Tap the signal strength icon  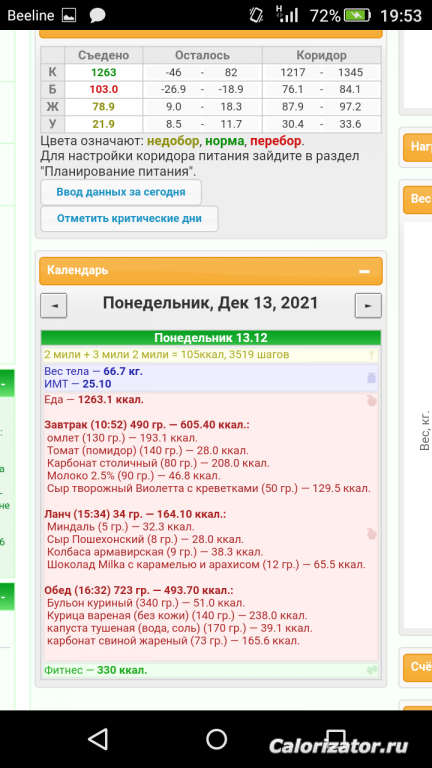click(x=288, y=15)
